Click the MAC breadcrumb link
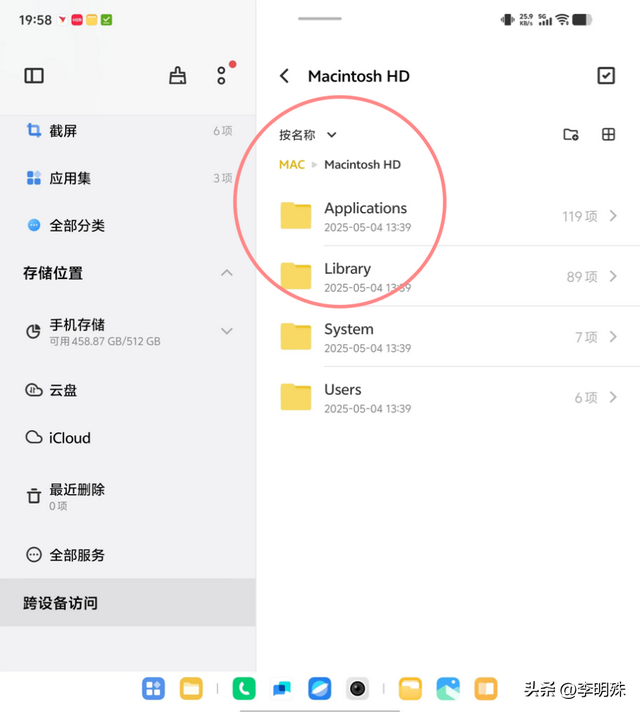 [x=292, y=164]
